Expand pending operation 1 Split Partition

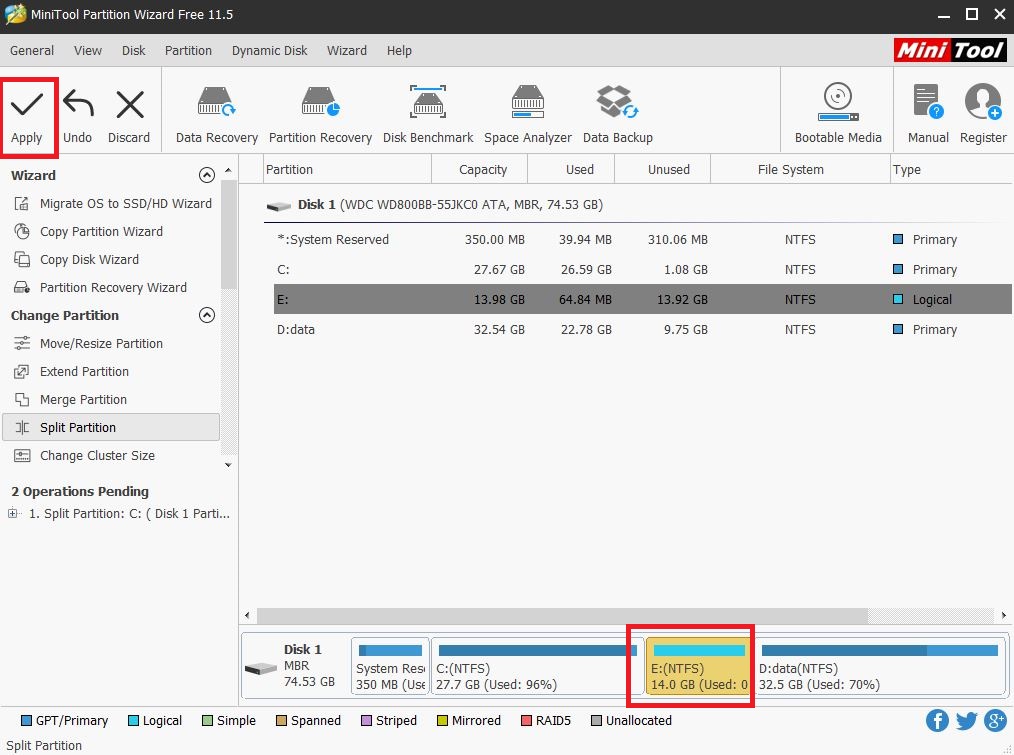(x=12, y=514)
